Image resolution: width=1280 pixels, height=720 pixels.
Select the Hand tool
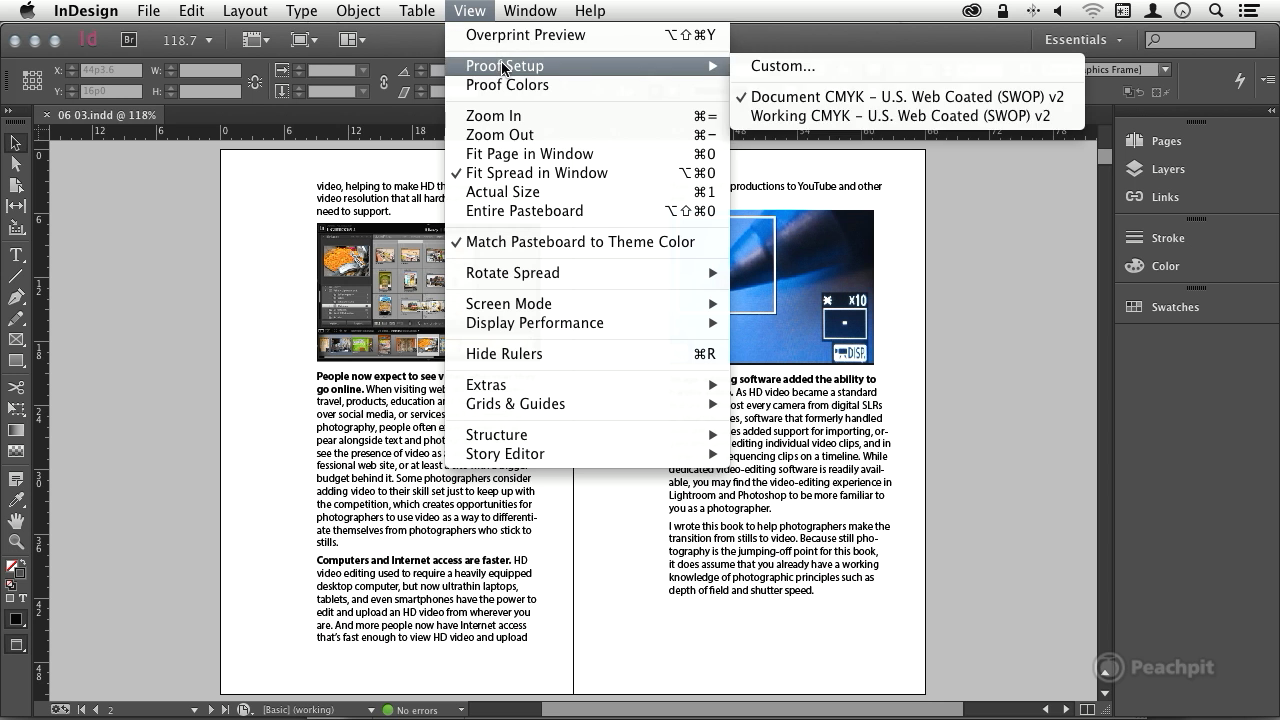pyautogui.click(x=16, y=521)
